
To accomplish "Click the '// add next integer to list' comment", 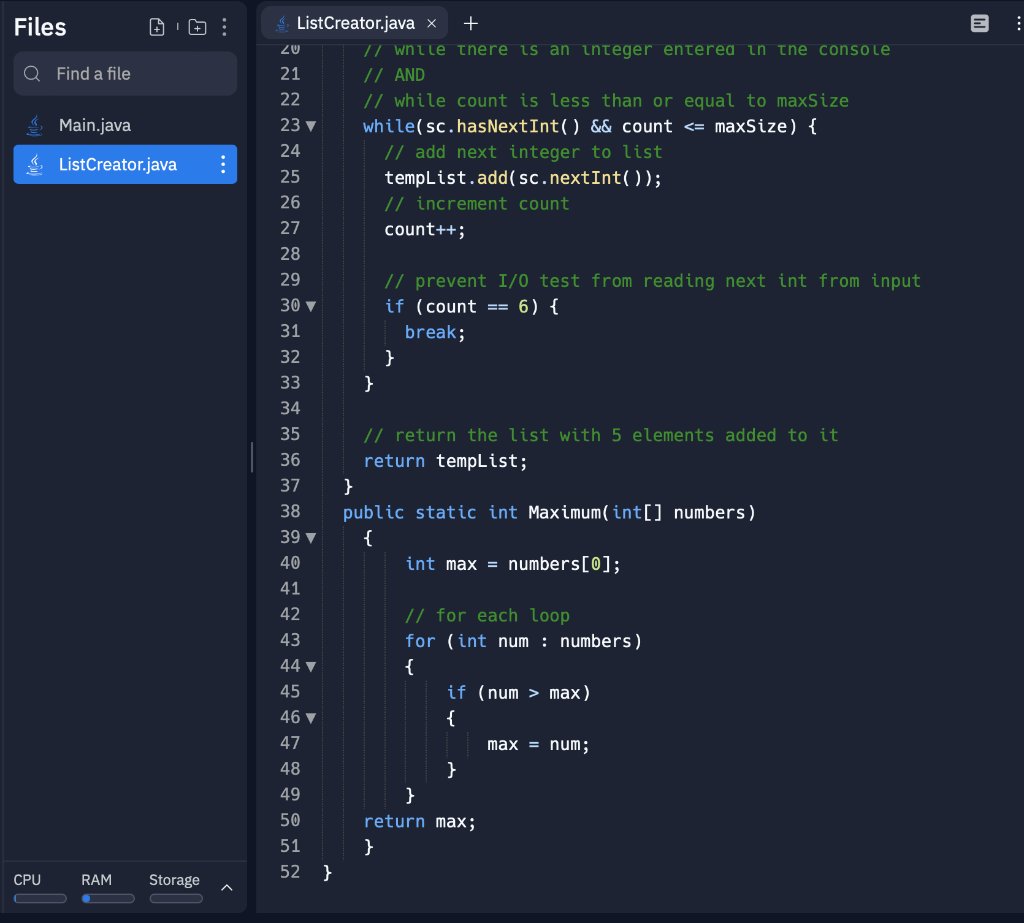I will coord(523,152).
